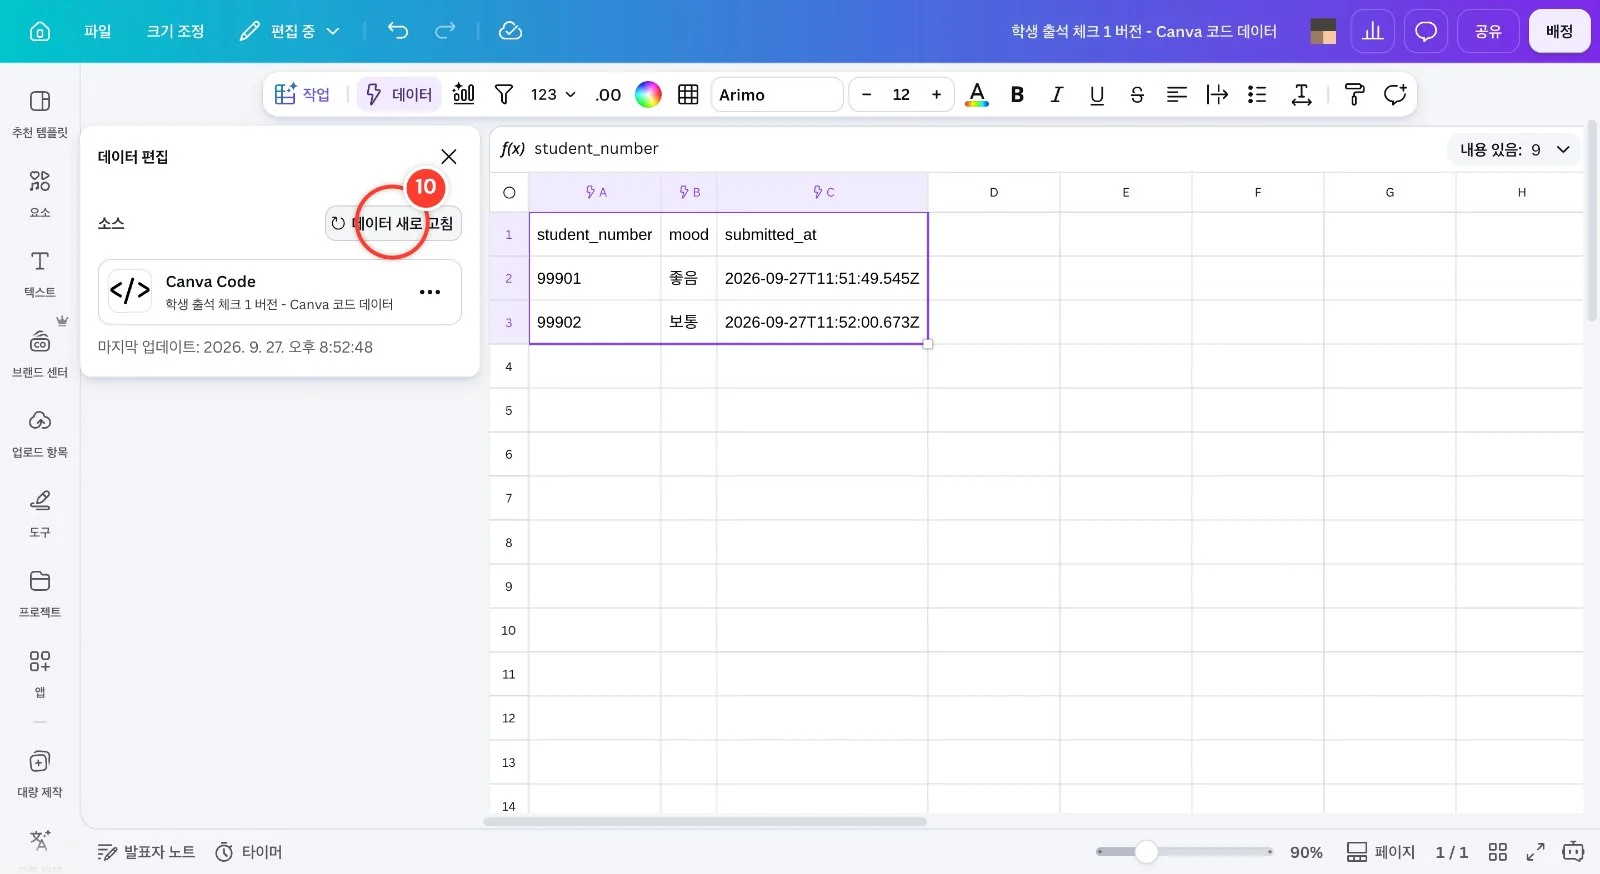Select the copy style paint roller
The width and height of the screenshot is (1600, 874).
(1355, 94)
